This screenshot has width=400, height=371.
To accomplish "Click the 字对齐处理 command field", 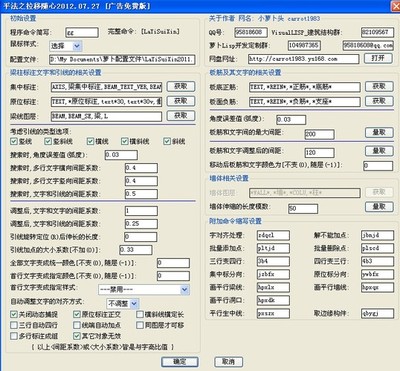I will click(273, 235).
